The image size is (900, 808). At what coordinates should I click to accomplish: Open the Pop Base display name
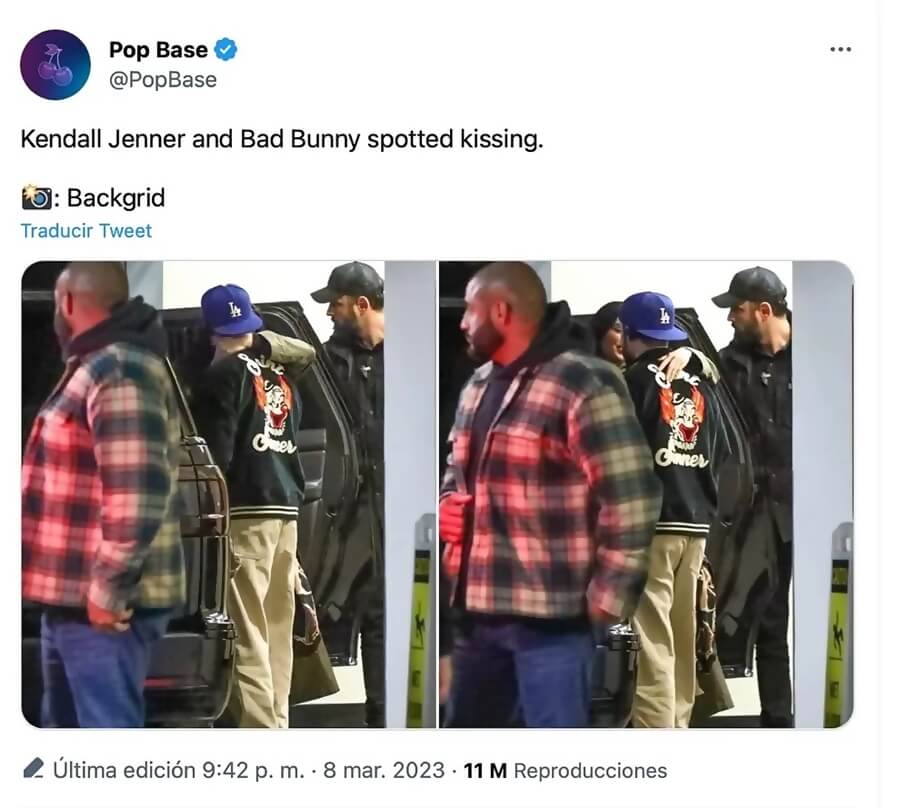(158, 50)
